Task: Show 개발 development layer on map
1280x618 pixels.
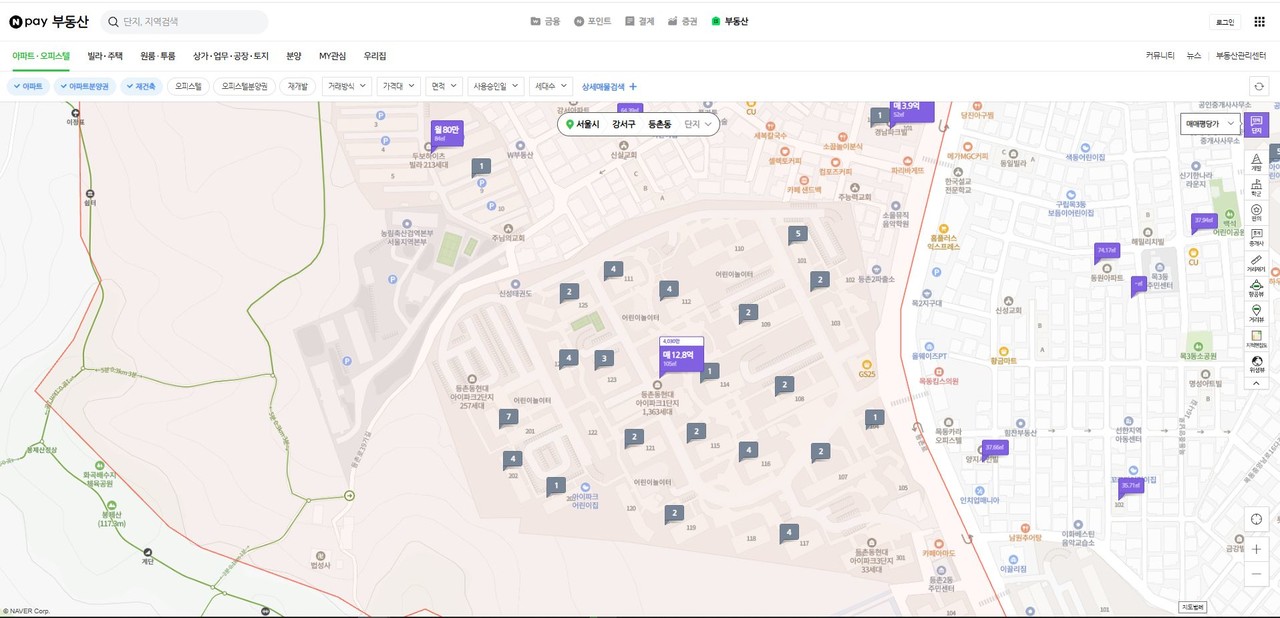Action: [x=1257, y=162]
